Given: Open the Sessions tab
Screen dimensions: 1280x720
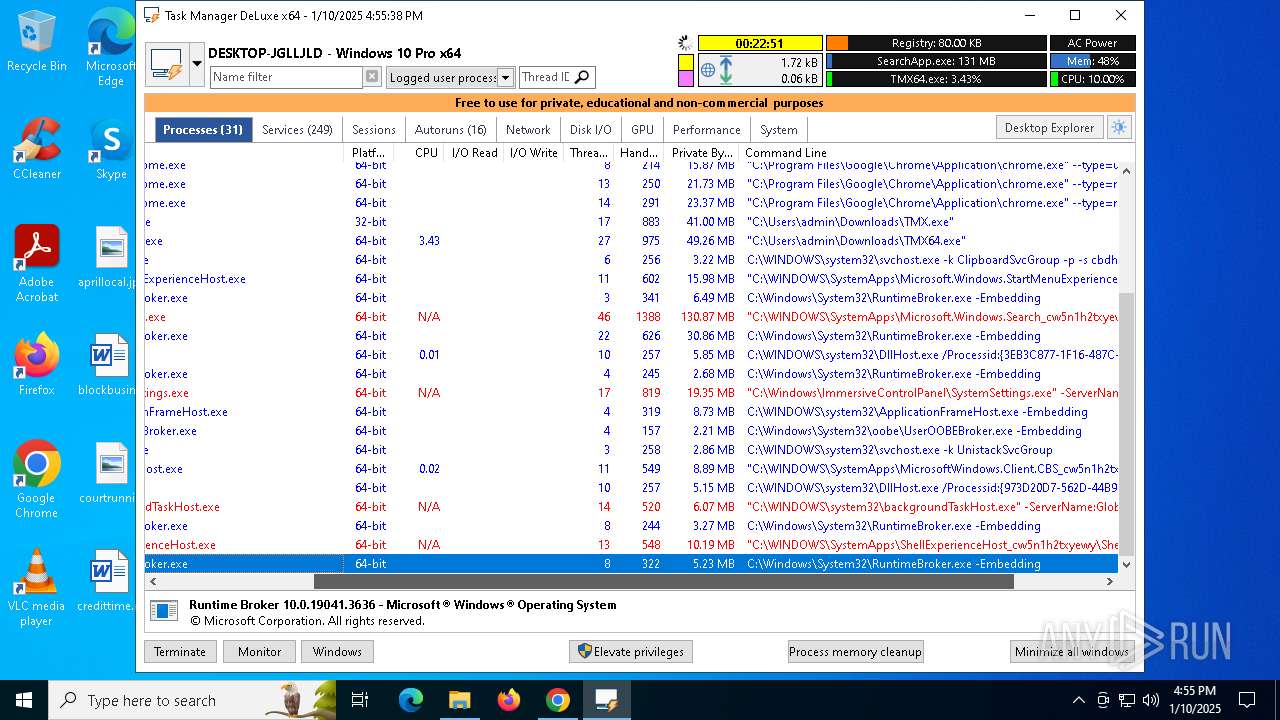Looking at the screenshot, I should (x=374, y=129).
